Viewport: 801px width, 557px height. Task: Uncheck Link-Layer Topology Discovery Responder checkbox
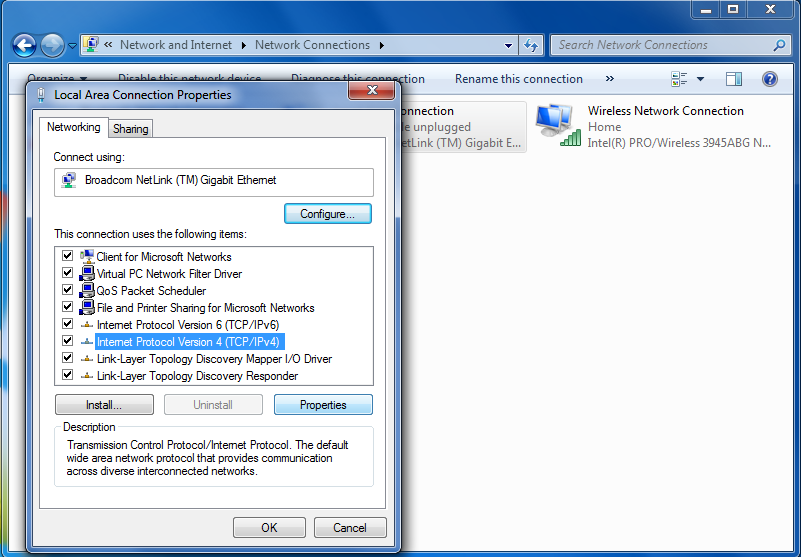tap(67, 375)
